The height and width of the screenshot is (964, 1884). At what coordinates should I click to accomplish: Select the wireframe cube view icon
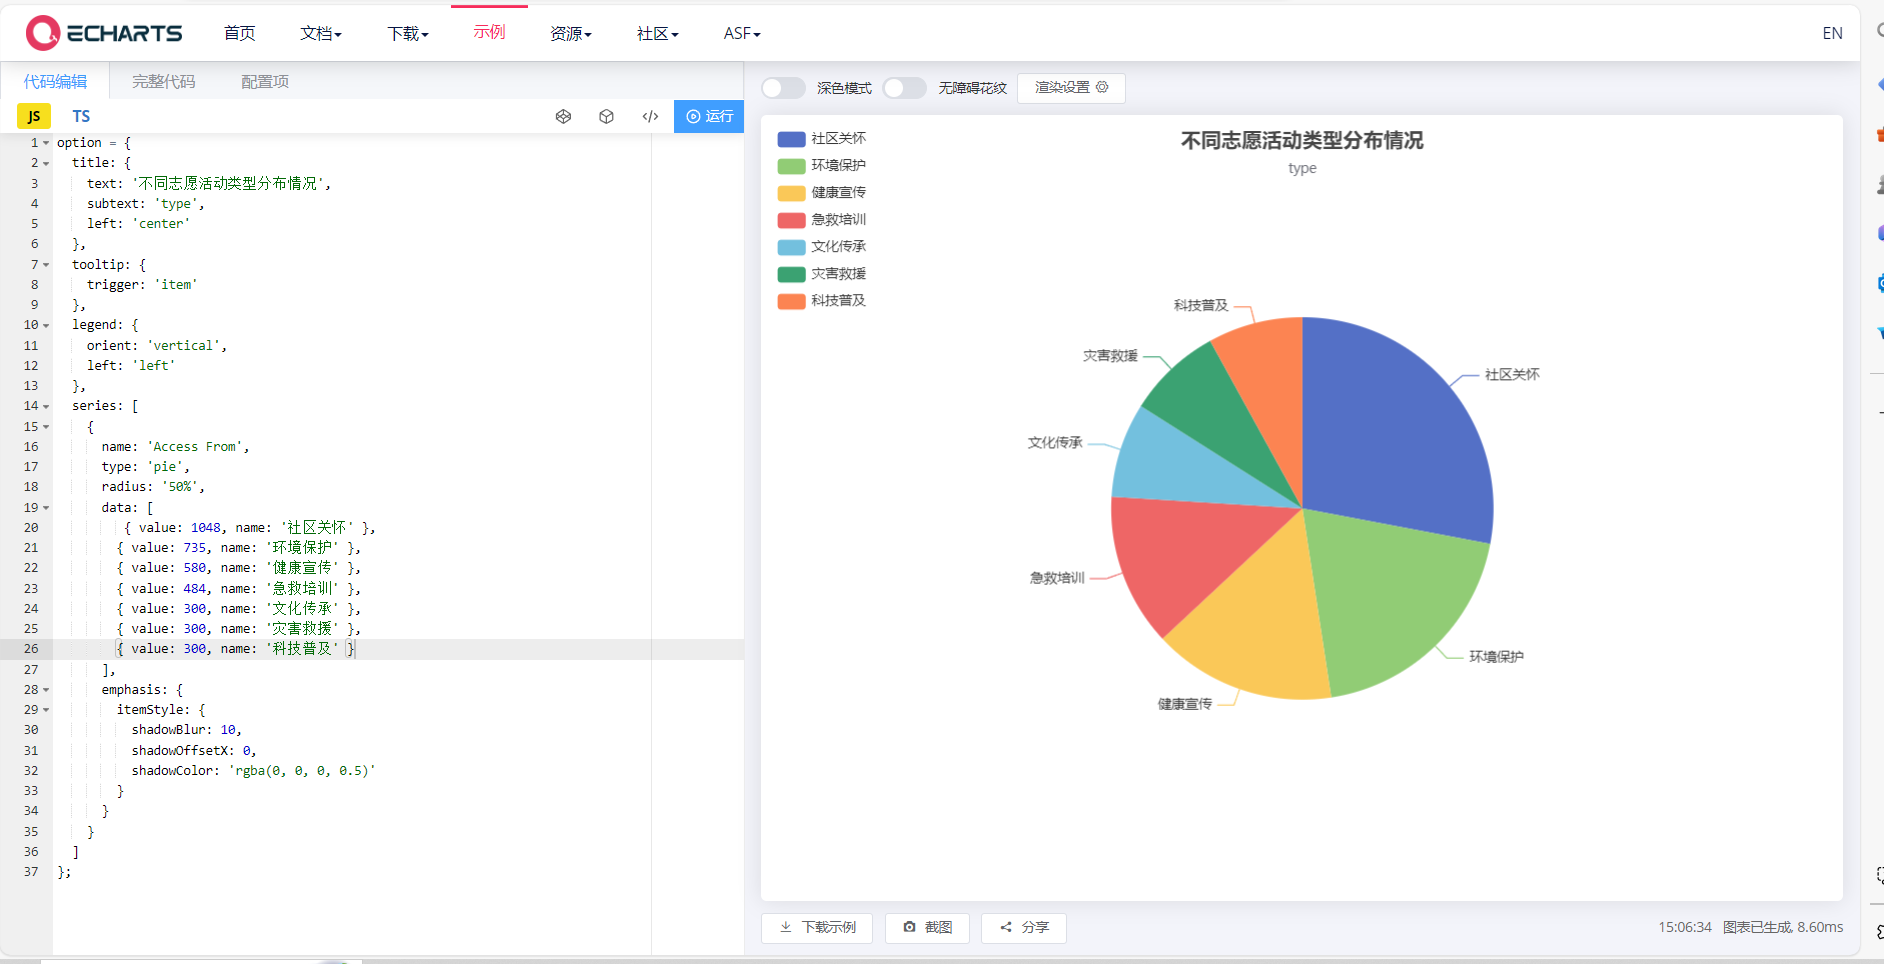tap(563, 116)
